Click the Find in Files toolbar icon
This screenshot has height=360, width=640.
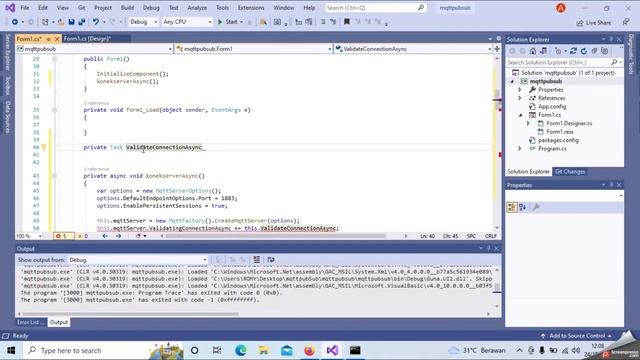[263, 22]
